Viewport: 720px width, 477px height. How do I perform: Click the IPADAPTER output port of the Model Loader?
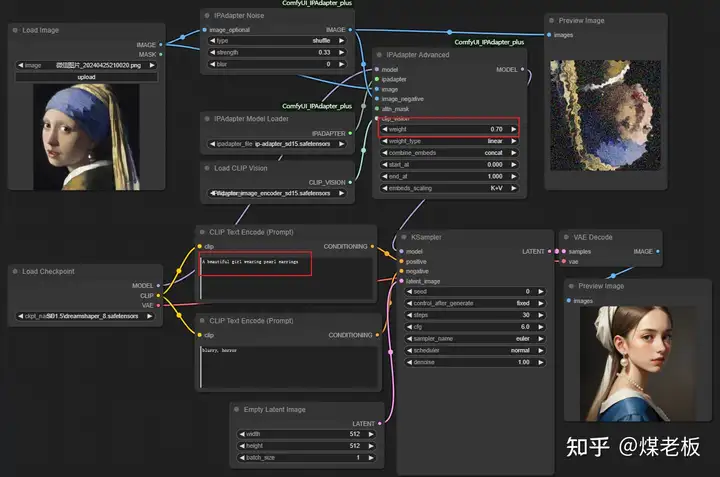coord(350,133)
